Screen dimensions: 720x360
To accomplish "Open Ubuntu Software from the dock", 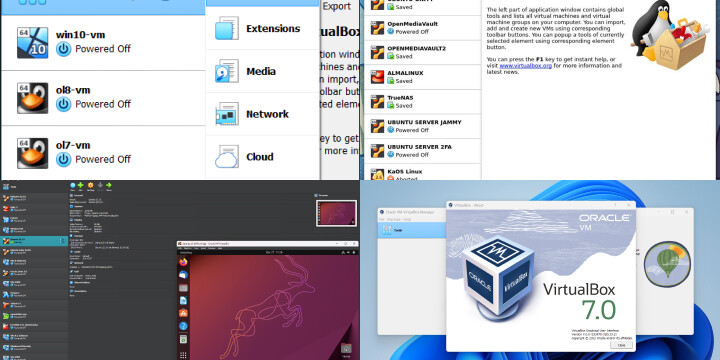I will [183, 313].
